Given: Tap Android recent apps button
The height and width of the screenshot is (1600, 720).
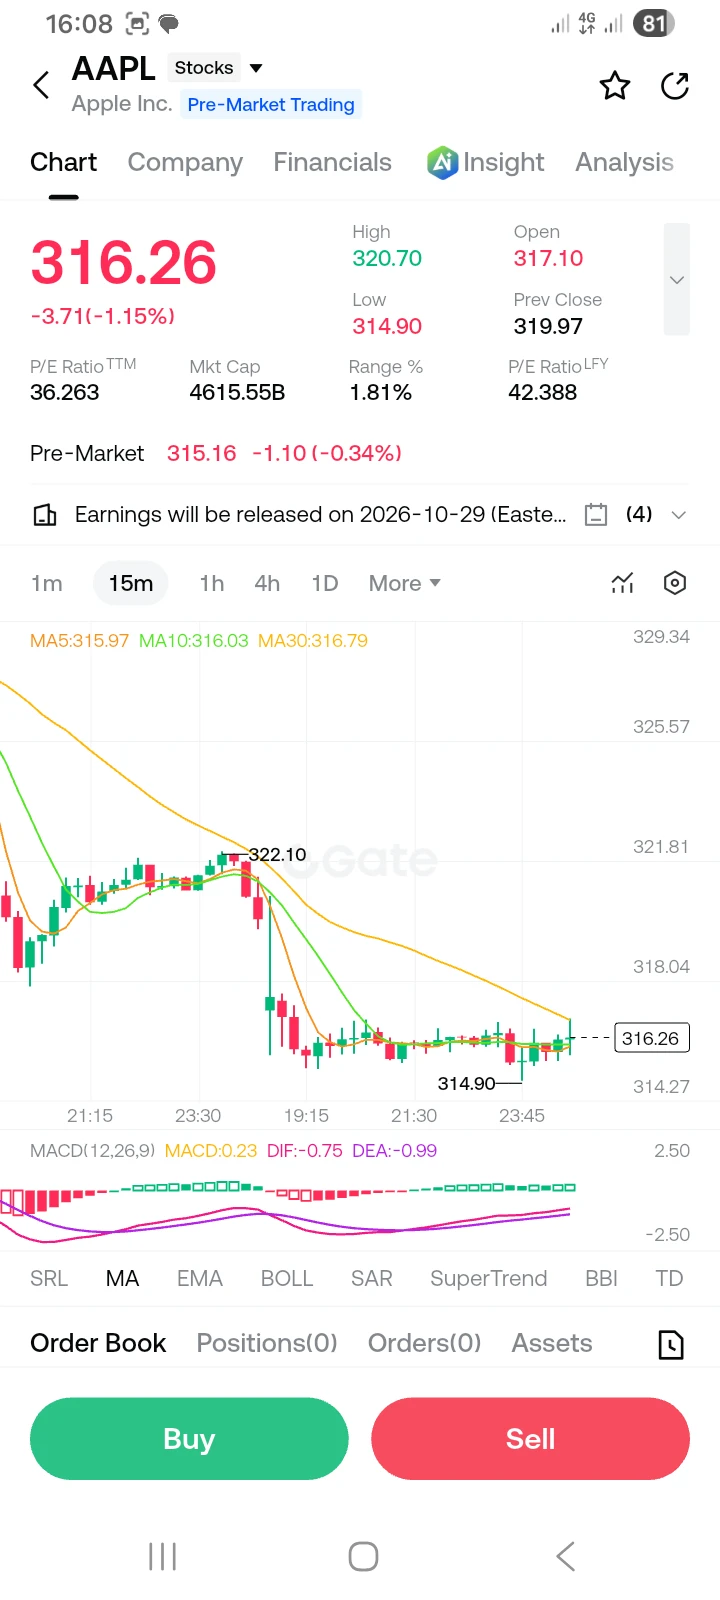Looking at the screenshot, I should 162,1556.
